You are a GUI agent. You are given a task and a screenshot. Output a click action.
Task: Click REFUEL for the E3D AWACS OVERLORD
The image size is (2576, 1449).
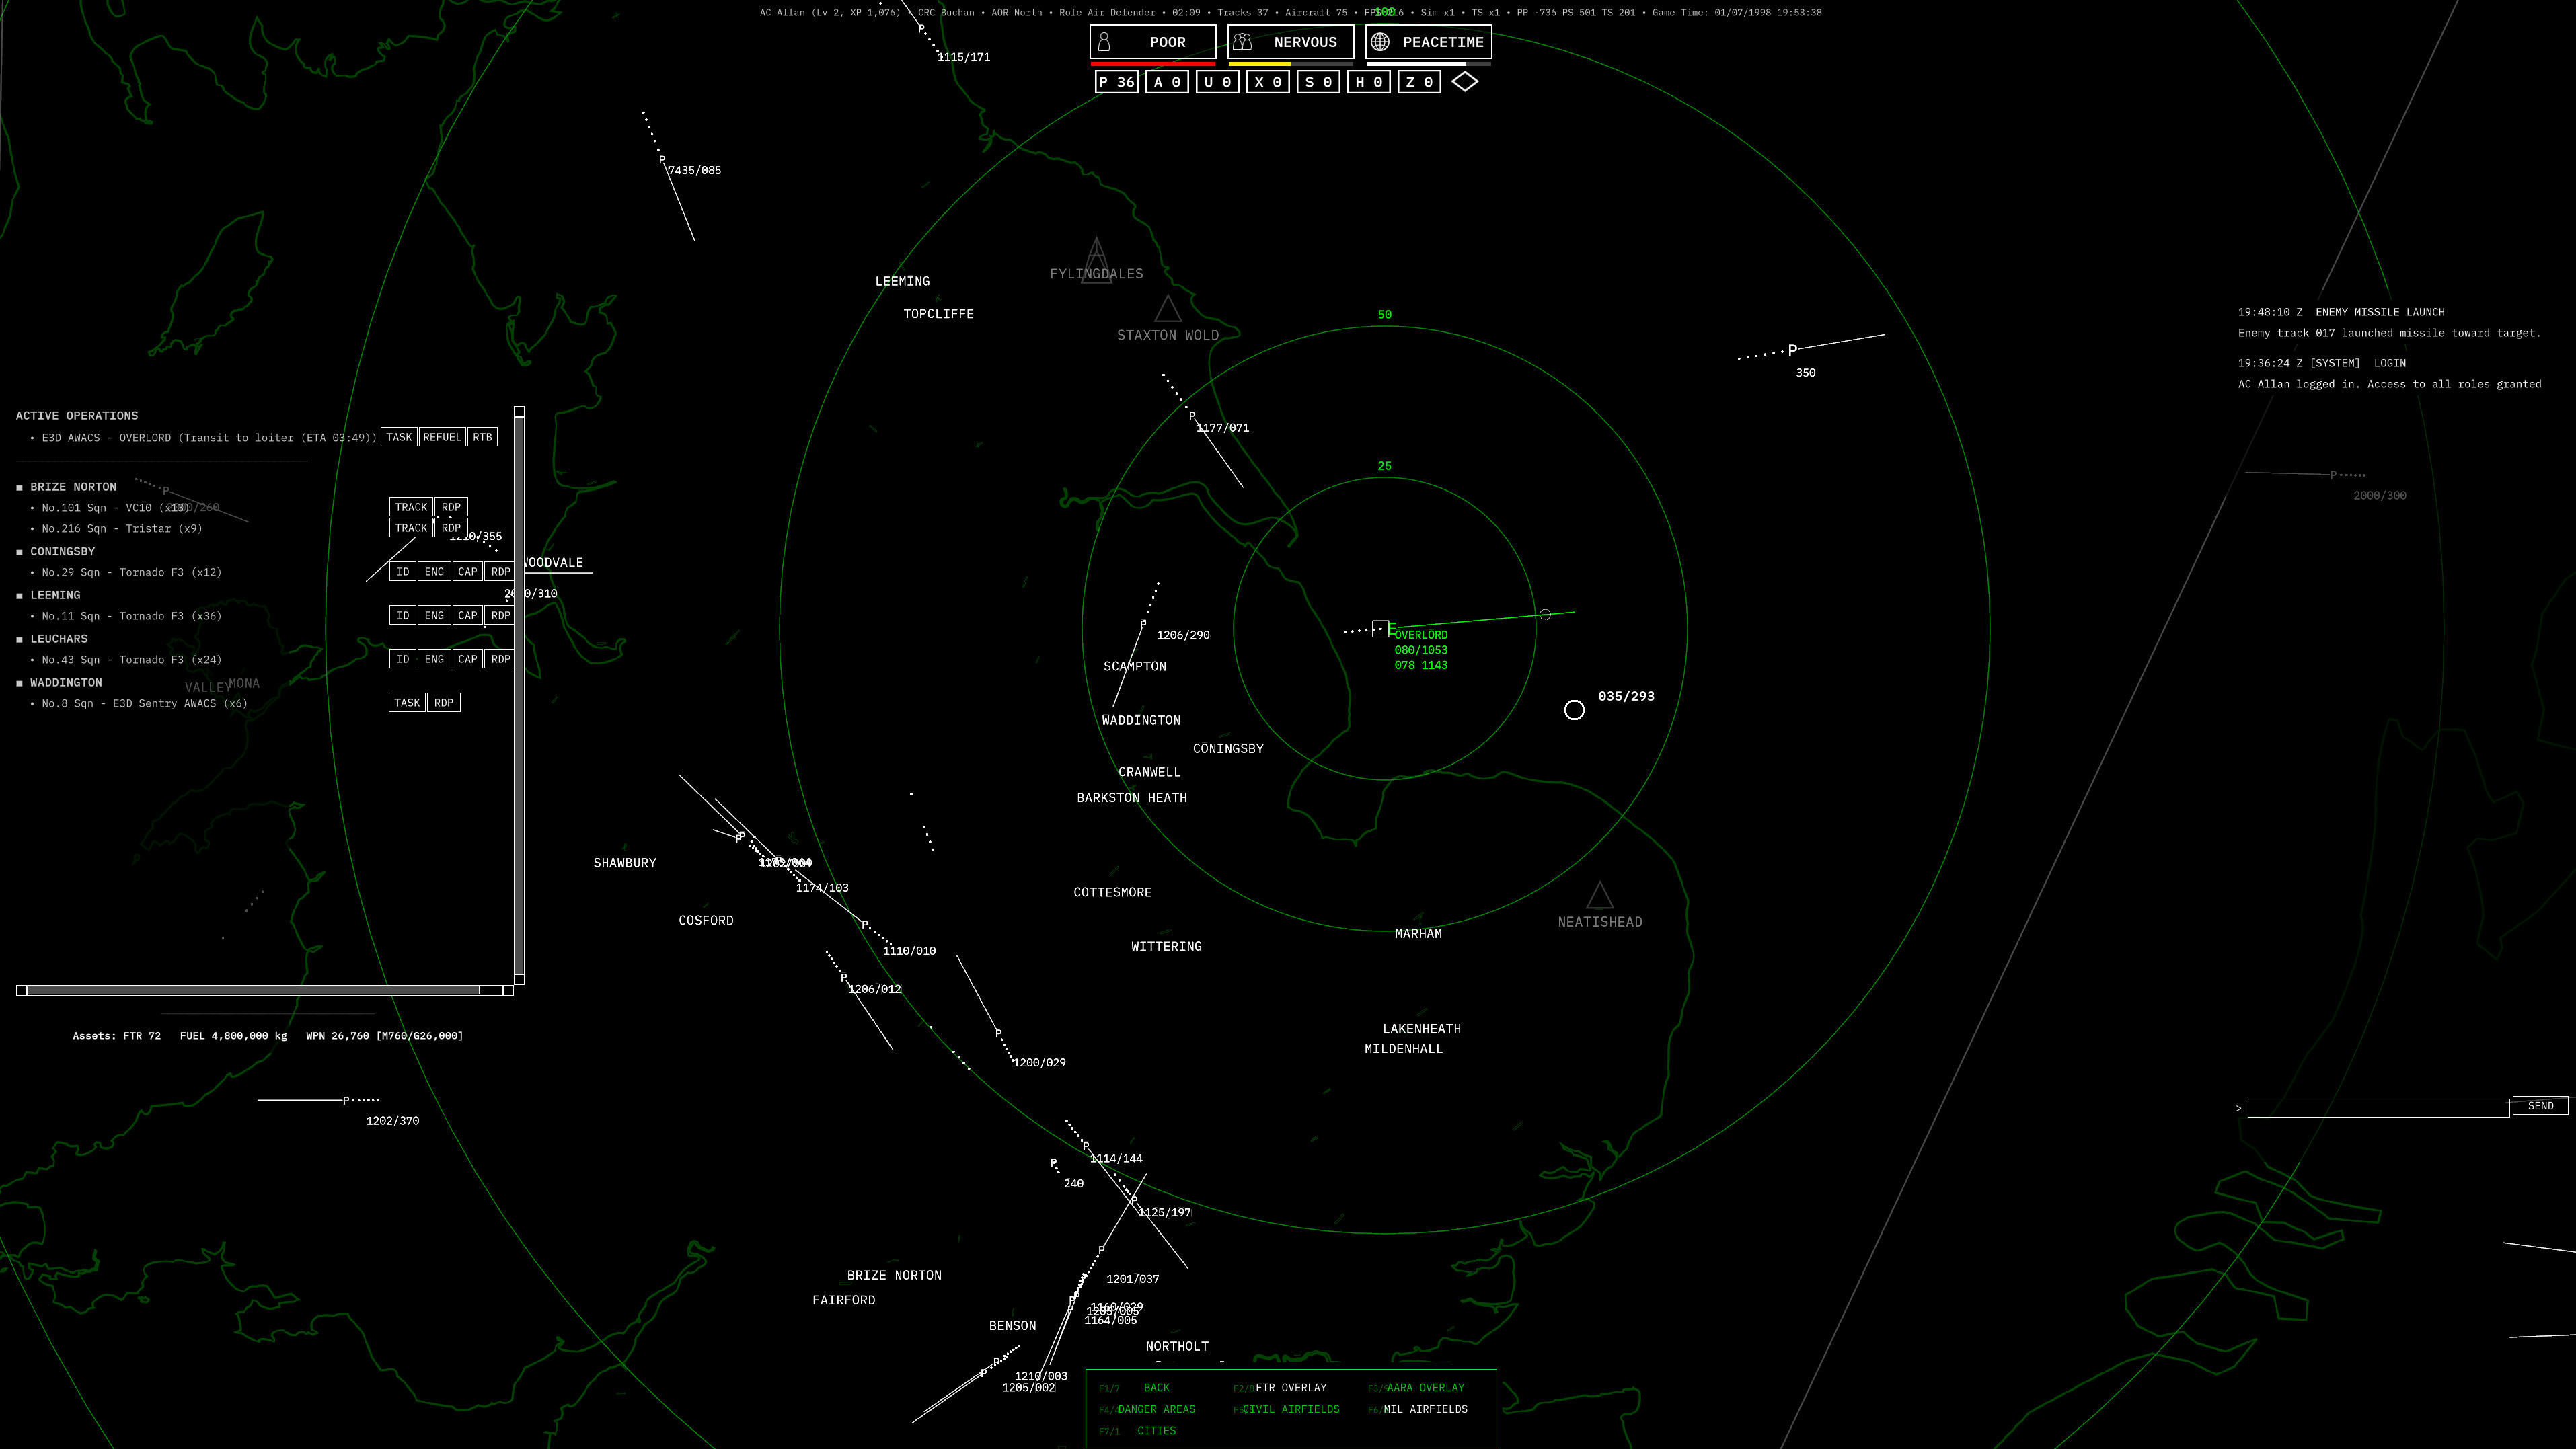pyautogui.click(x=442, y=437)
